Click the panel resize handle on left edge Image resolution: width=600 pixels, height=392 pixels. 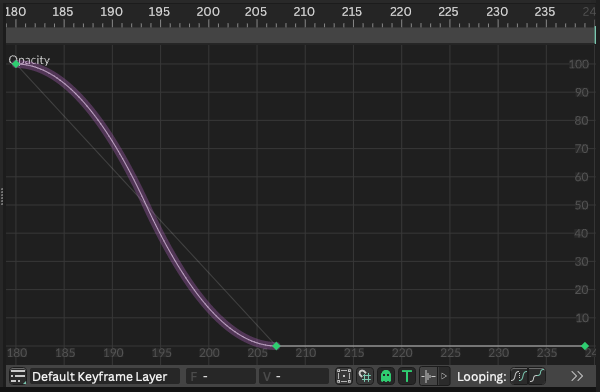click(x=2, y=196)
